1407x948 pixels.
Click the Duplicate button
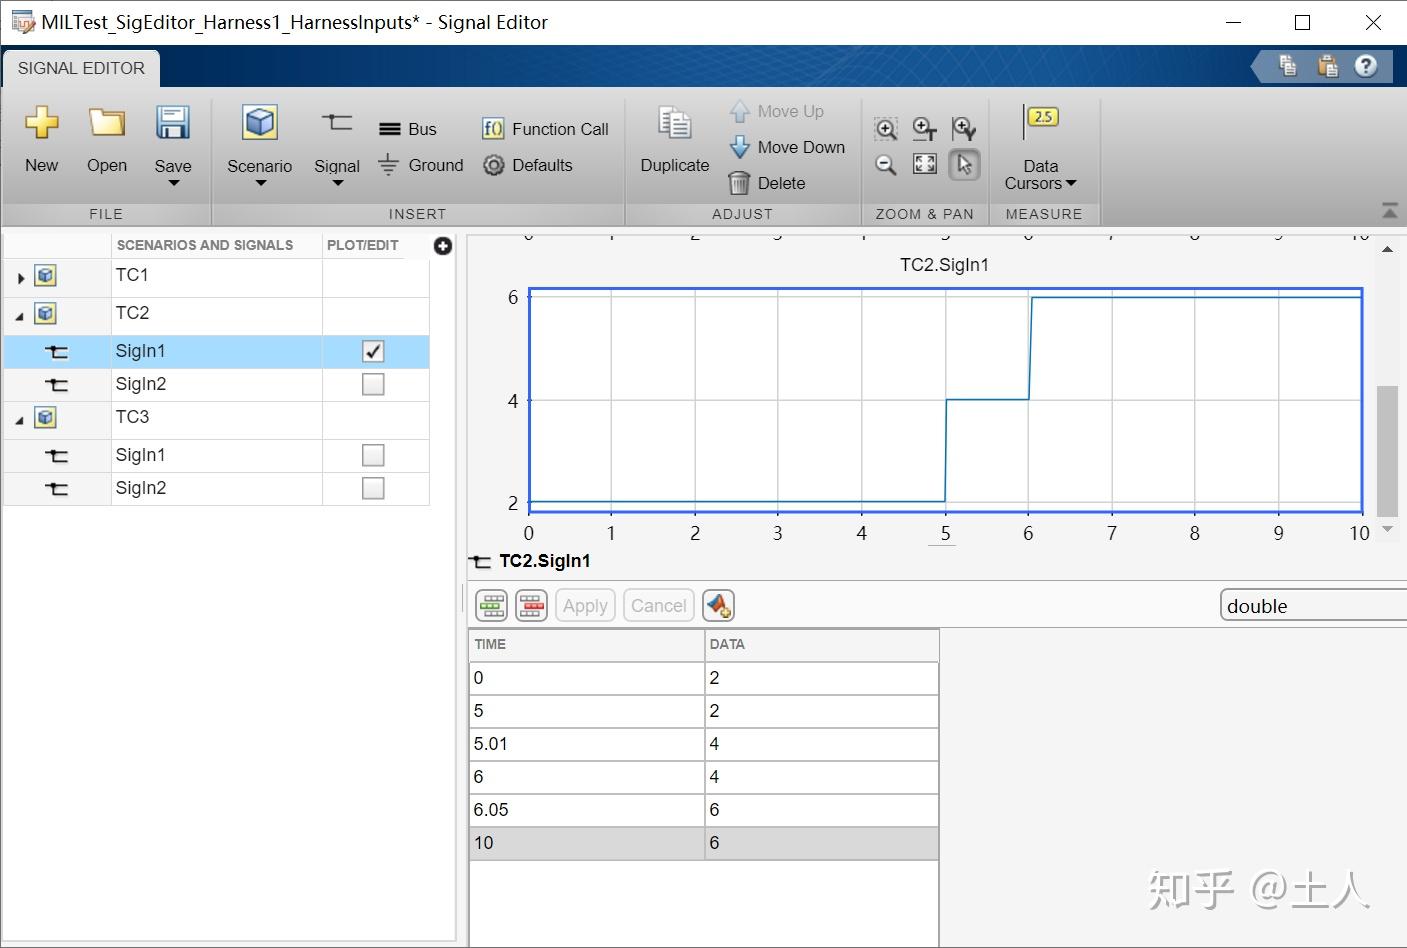[673, 142]
